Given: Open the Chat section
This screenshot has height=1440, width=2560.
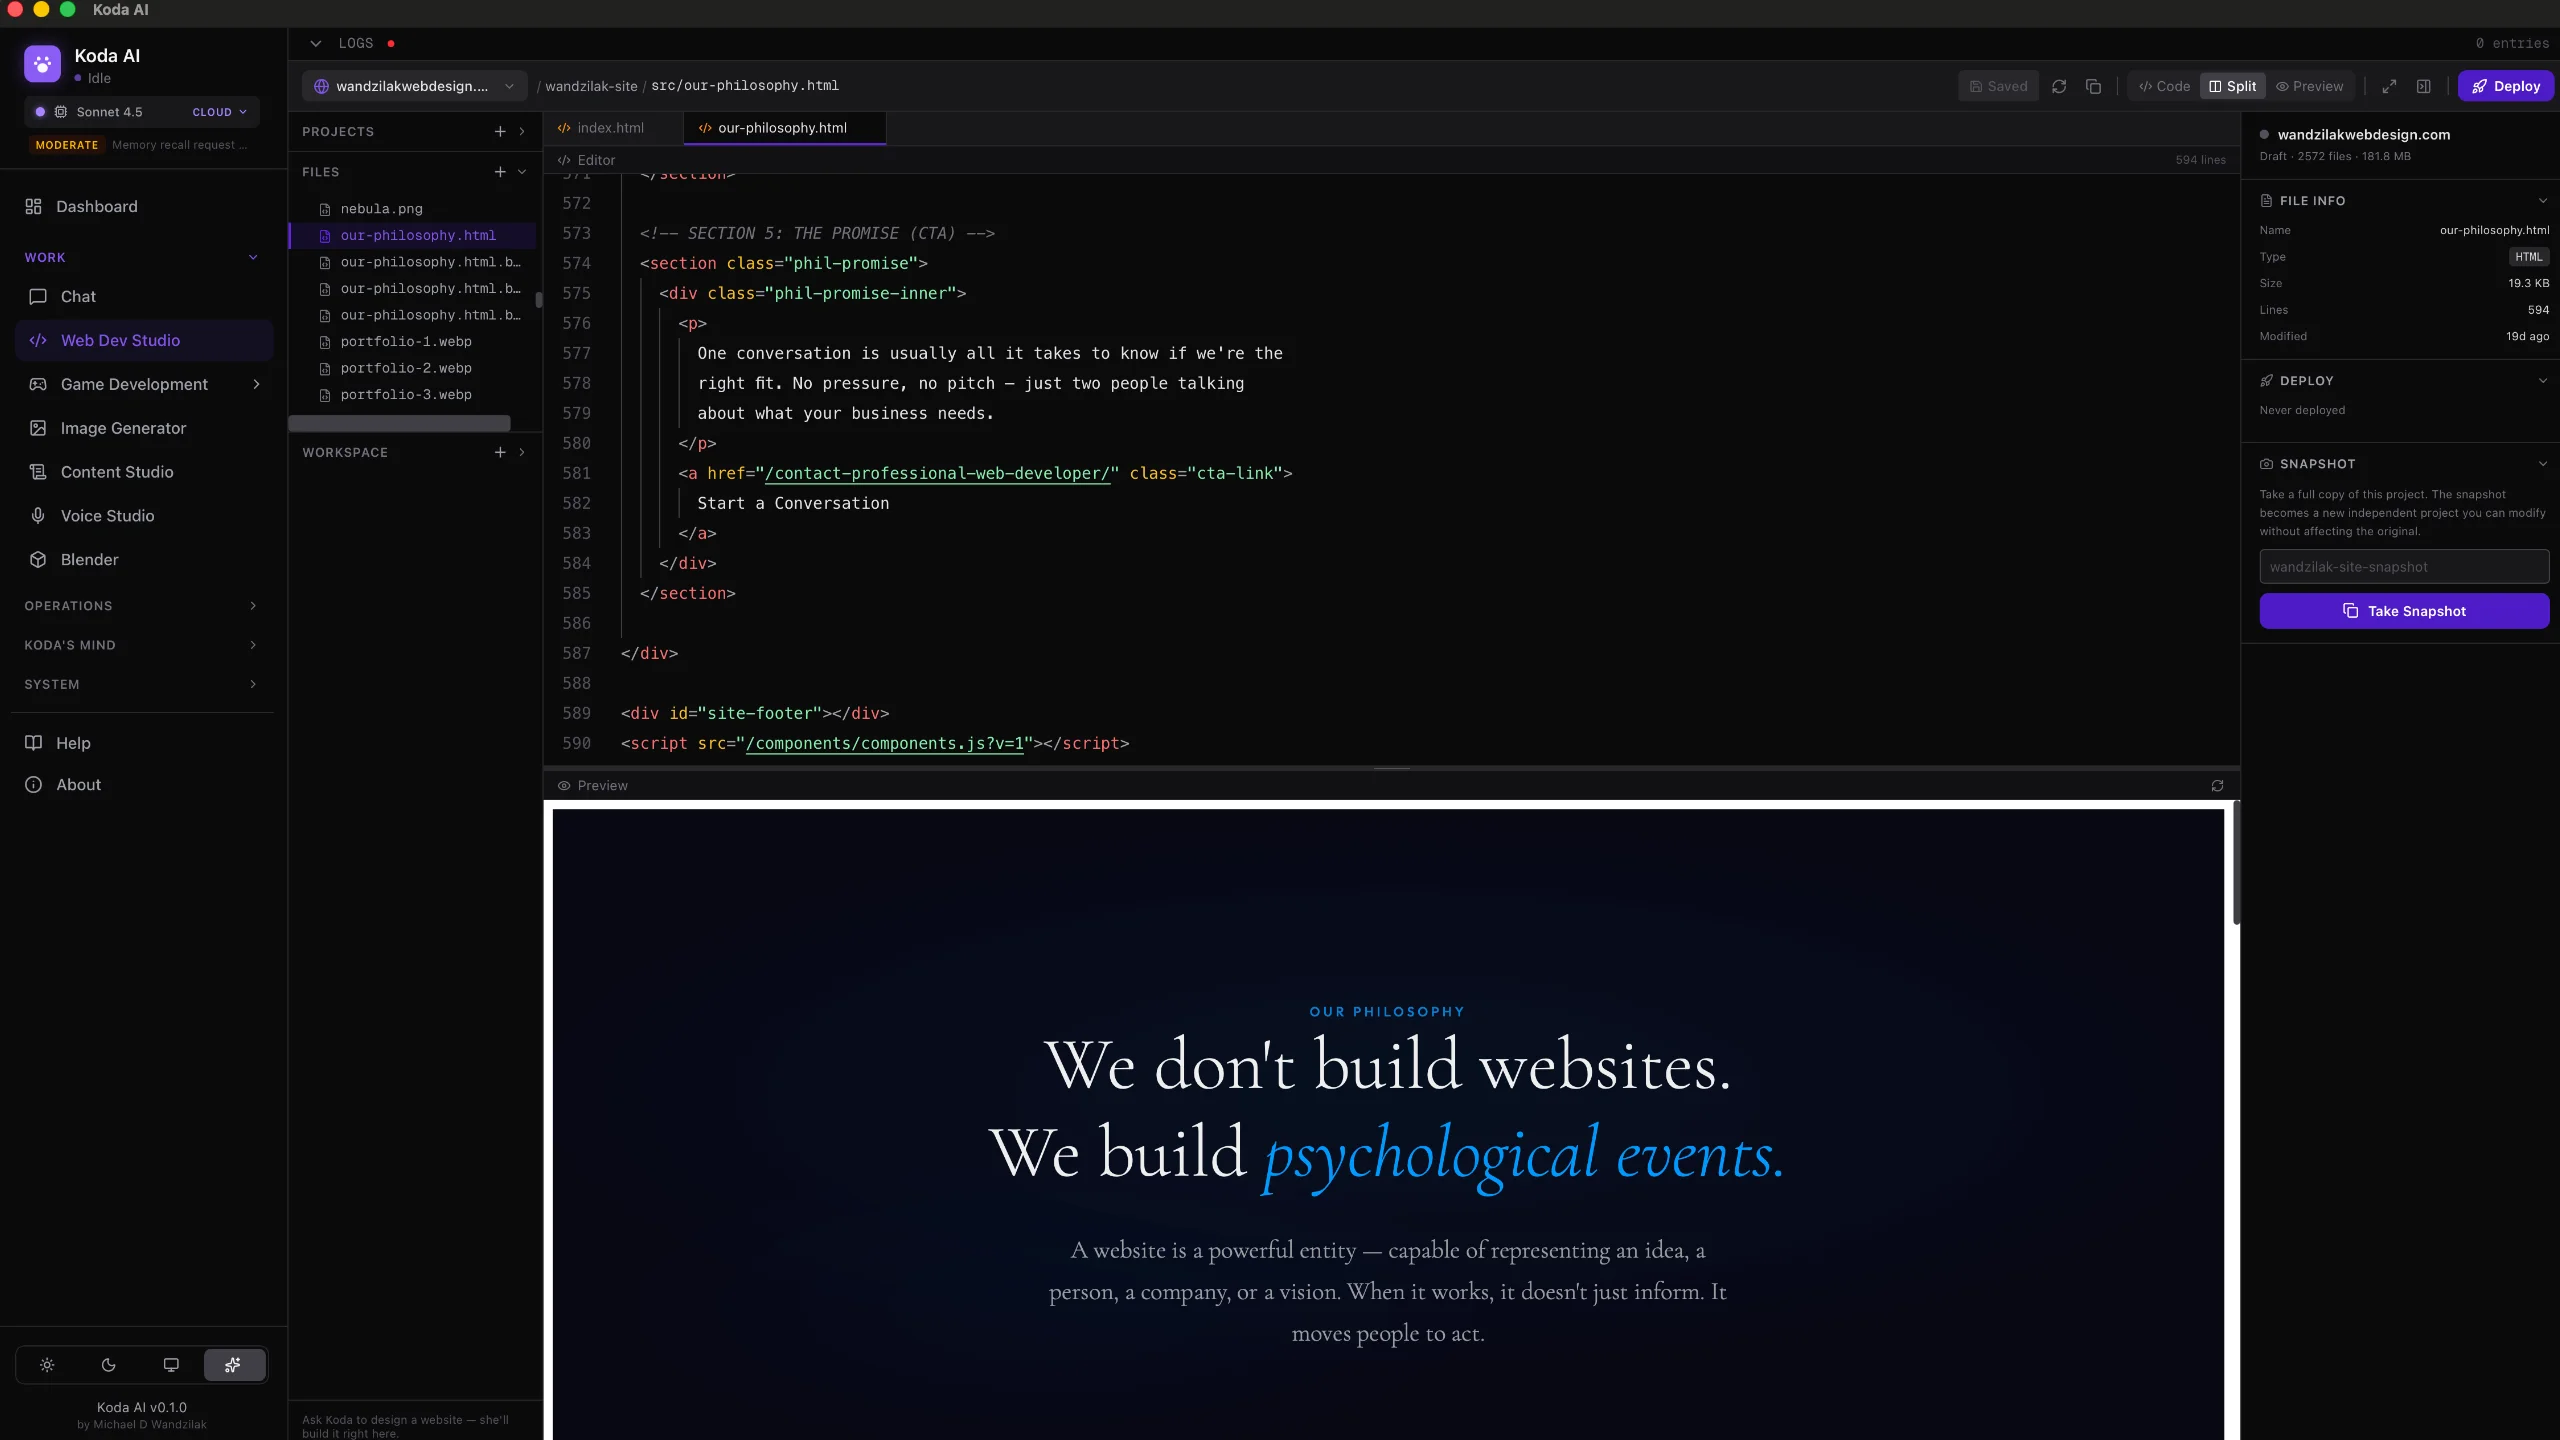Looking at the screenshot, I should tap(78, 296).
